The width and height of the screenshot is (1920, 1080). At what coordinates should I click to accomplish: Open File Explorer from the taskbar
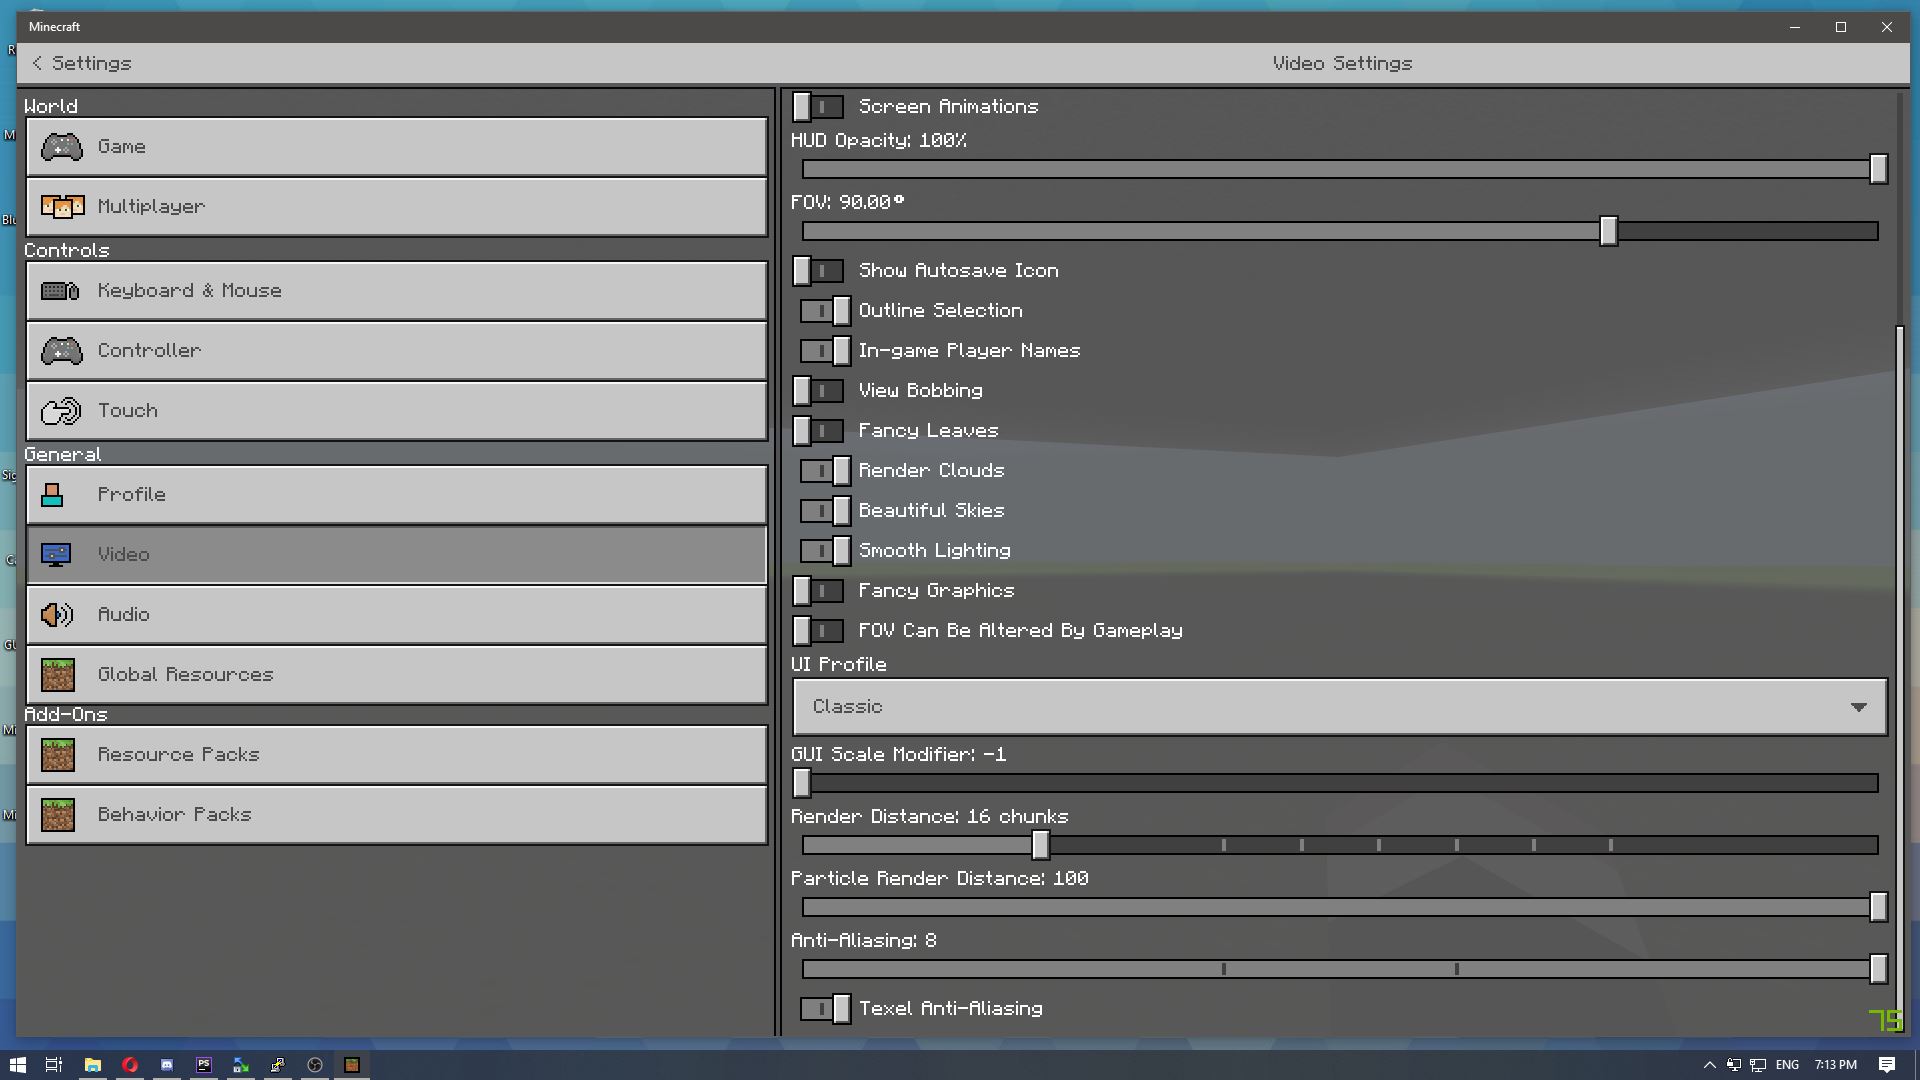[92, 1065]
